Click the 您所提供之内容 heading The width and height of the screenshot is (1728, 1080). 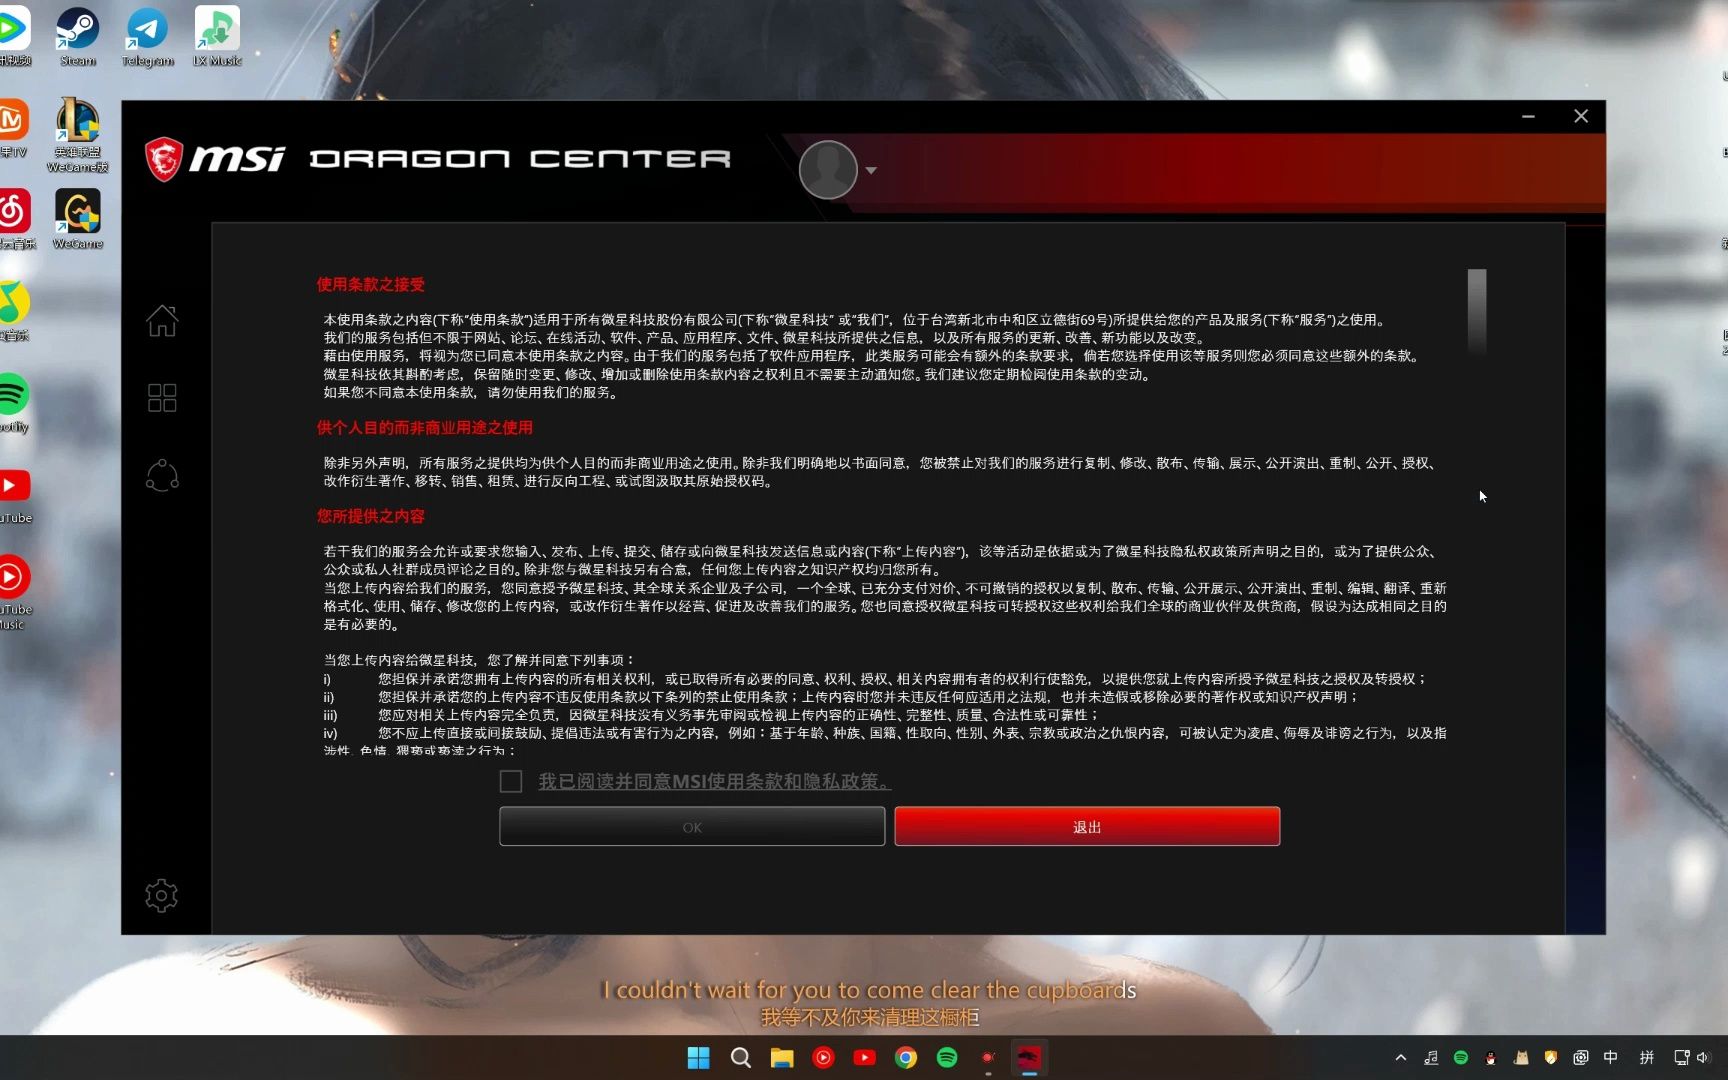371,517
